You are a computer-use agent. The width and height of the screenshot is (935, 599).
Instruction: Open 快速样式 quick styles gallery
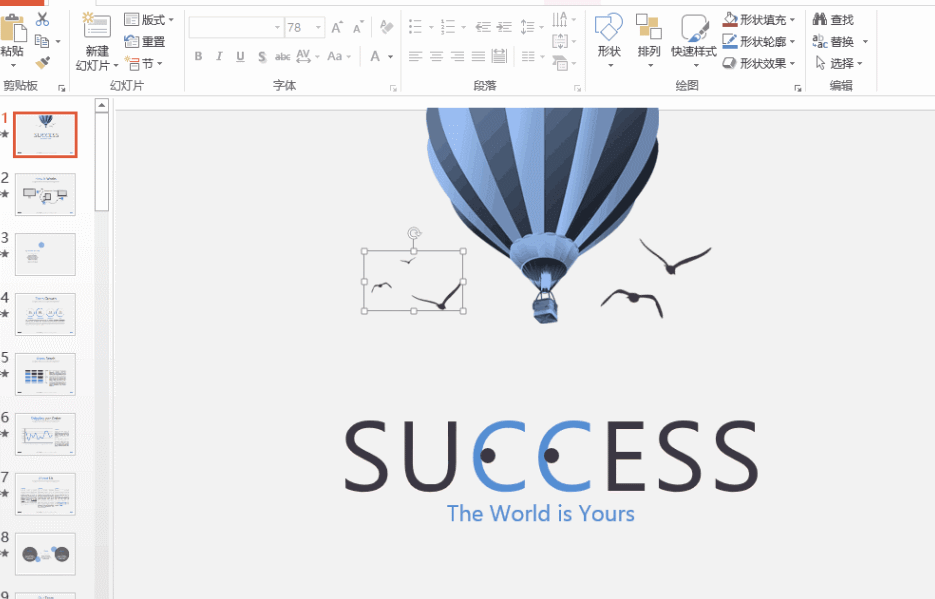coord(693,40)
